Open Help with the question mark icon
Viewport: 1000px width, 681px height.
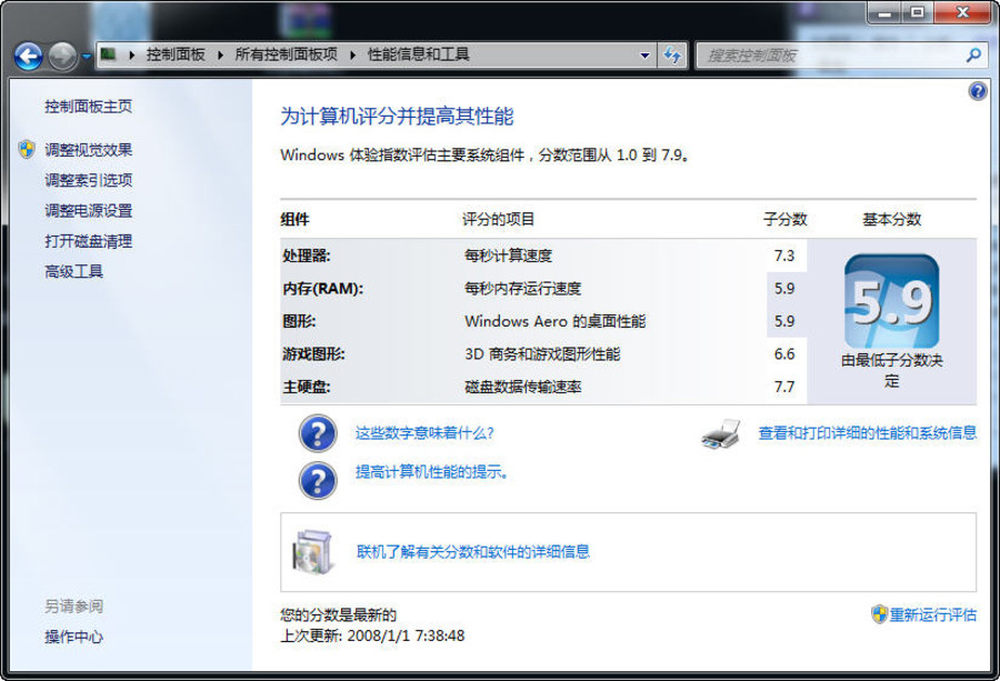click(x=978, y=91)
